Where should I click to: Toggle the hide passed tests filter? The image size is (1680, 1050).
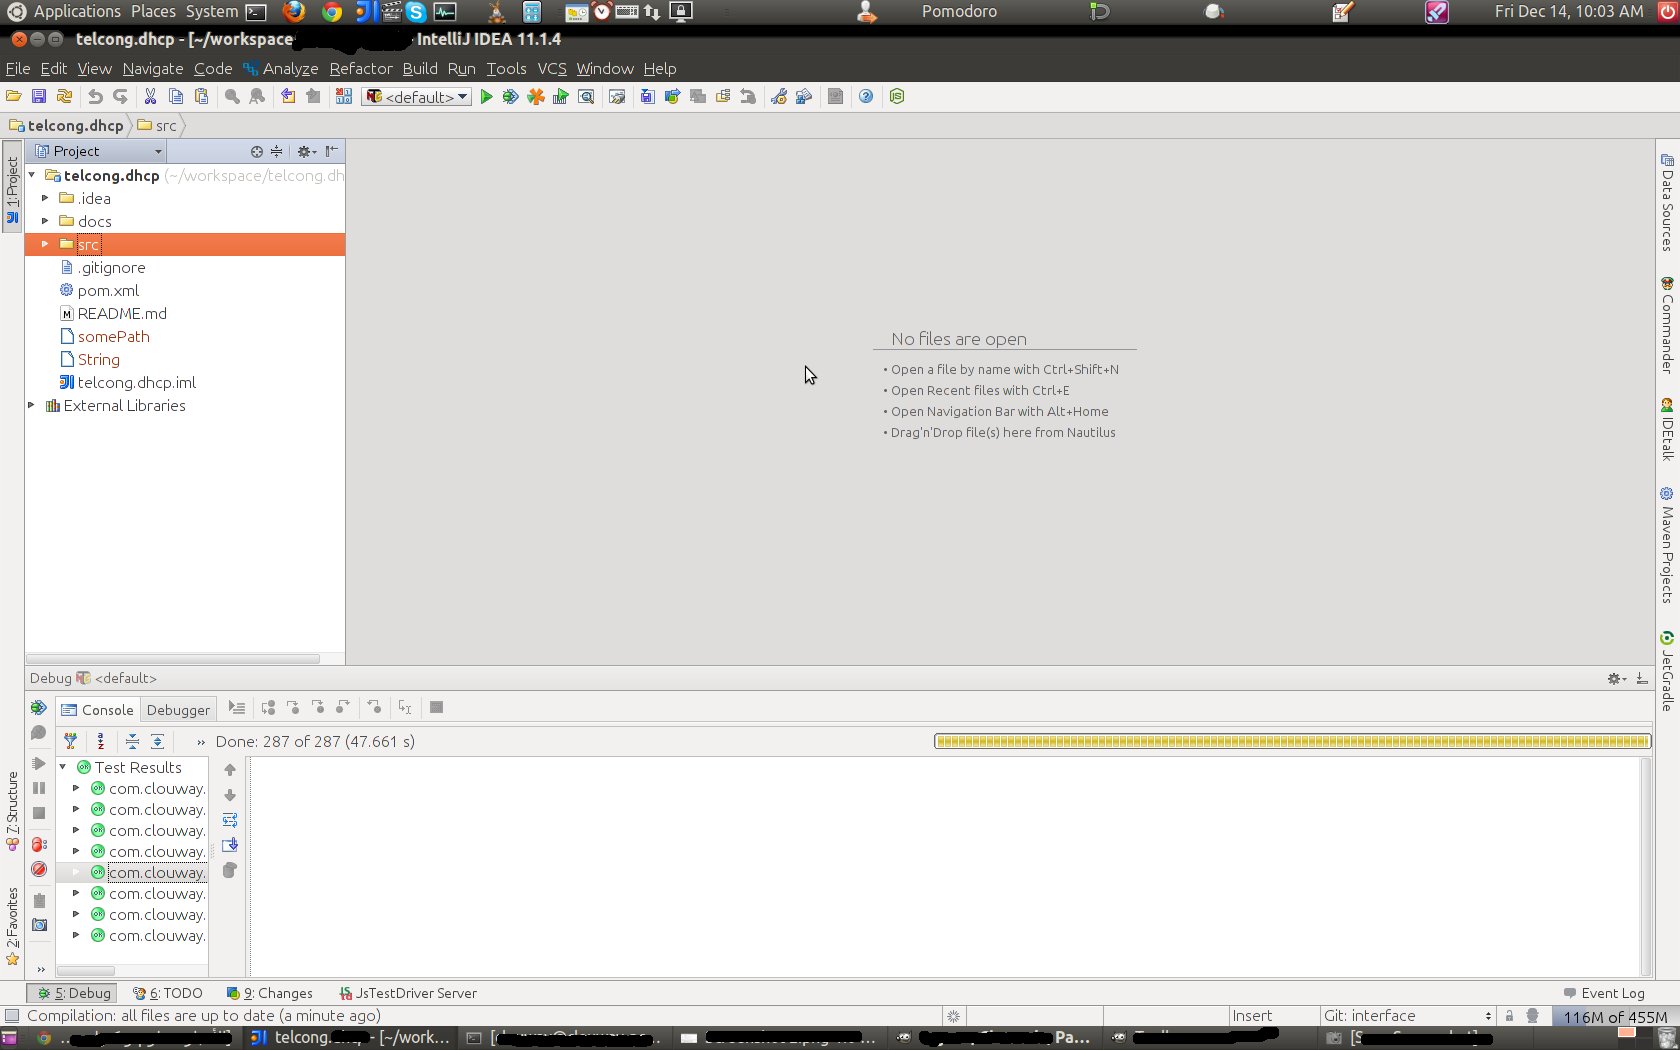71,741
